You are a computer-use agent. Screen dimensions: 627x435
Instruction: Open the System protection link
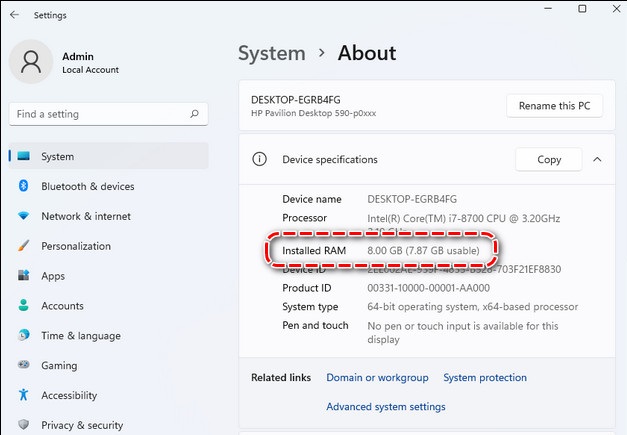click(x=485, y=378)
